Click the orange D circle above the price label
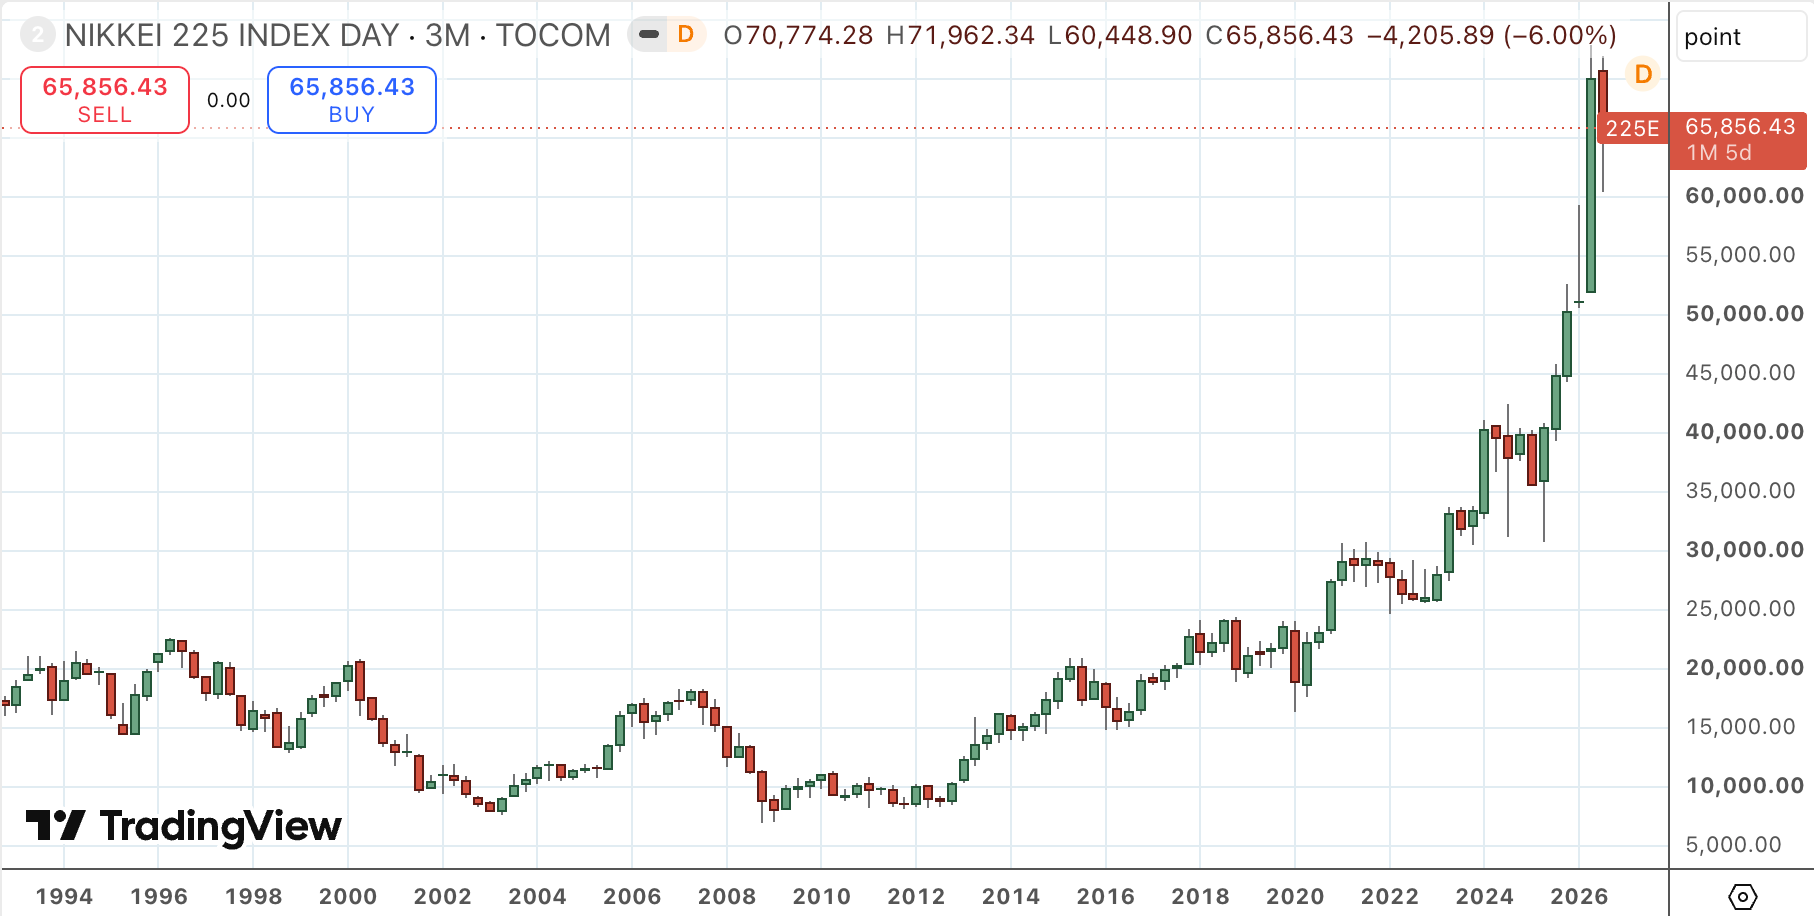Image resolution: width=1814 pixels, height=916 pixels. point(1643,74)
